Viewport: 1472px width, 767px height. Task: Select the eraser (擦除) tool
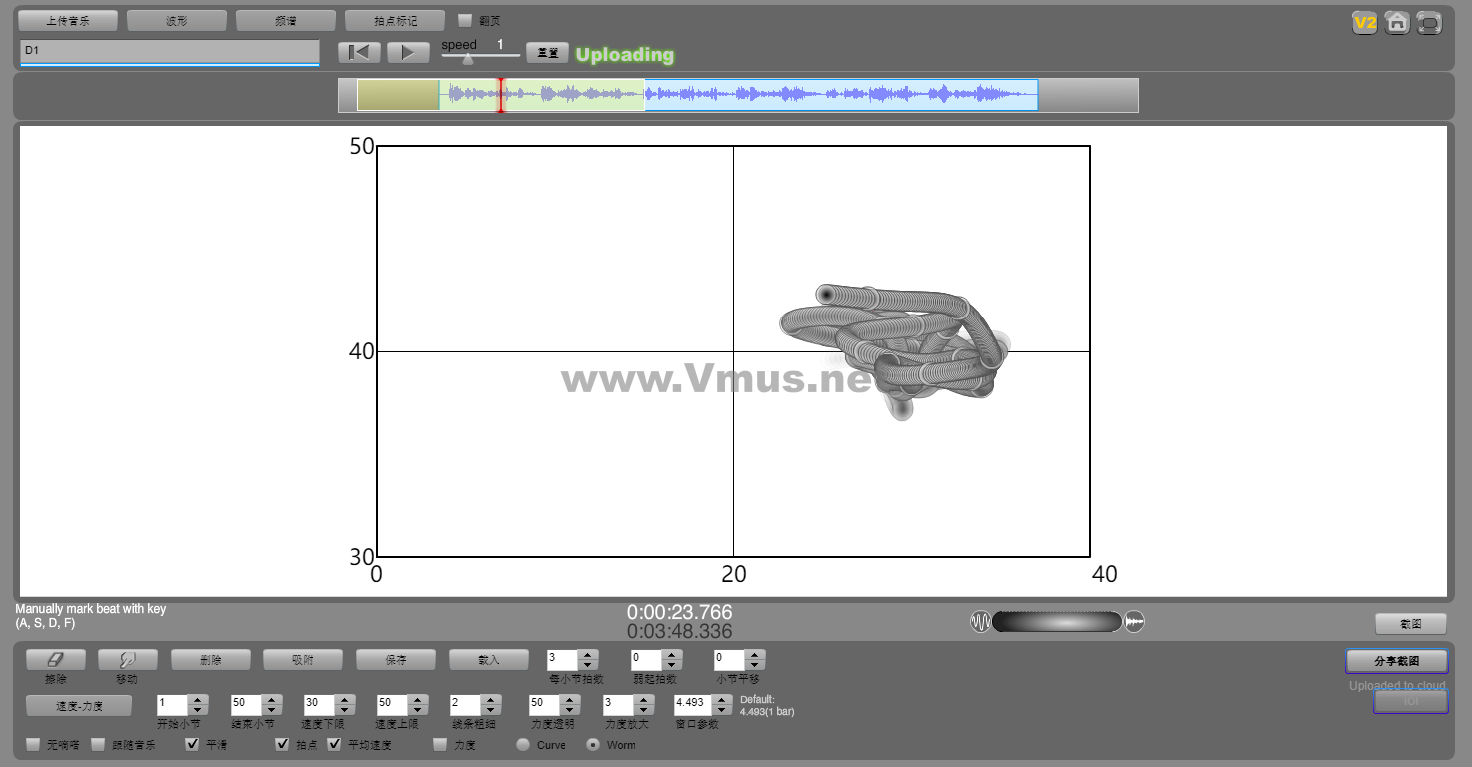tap(56, 660)
